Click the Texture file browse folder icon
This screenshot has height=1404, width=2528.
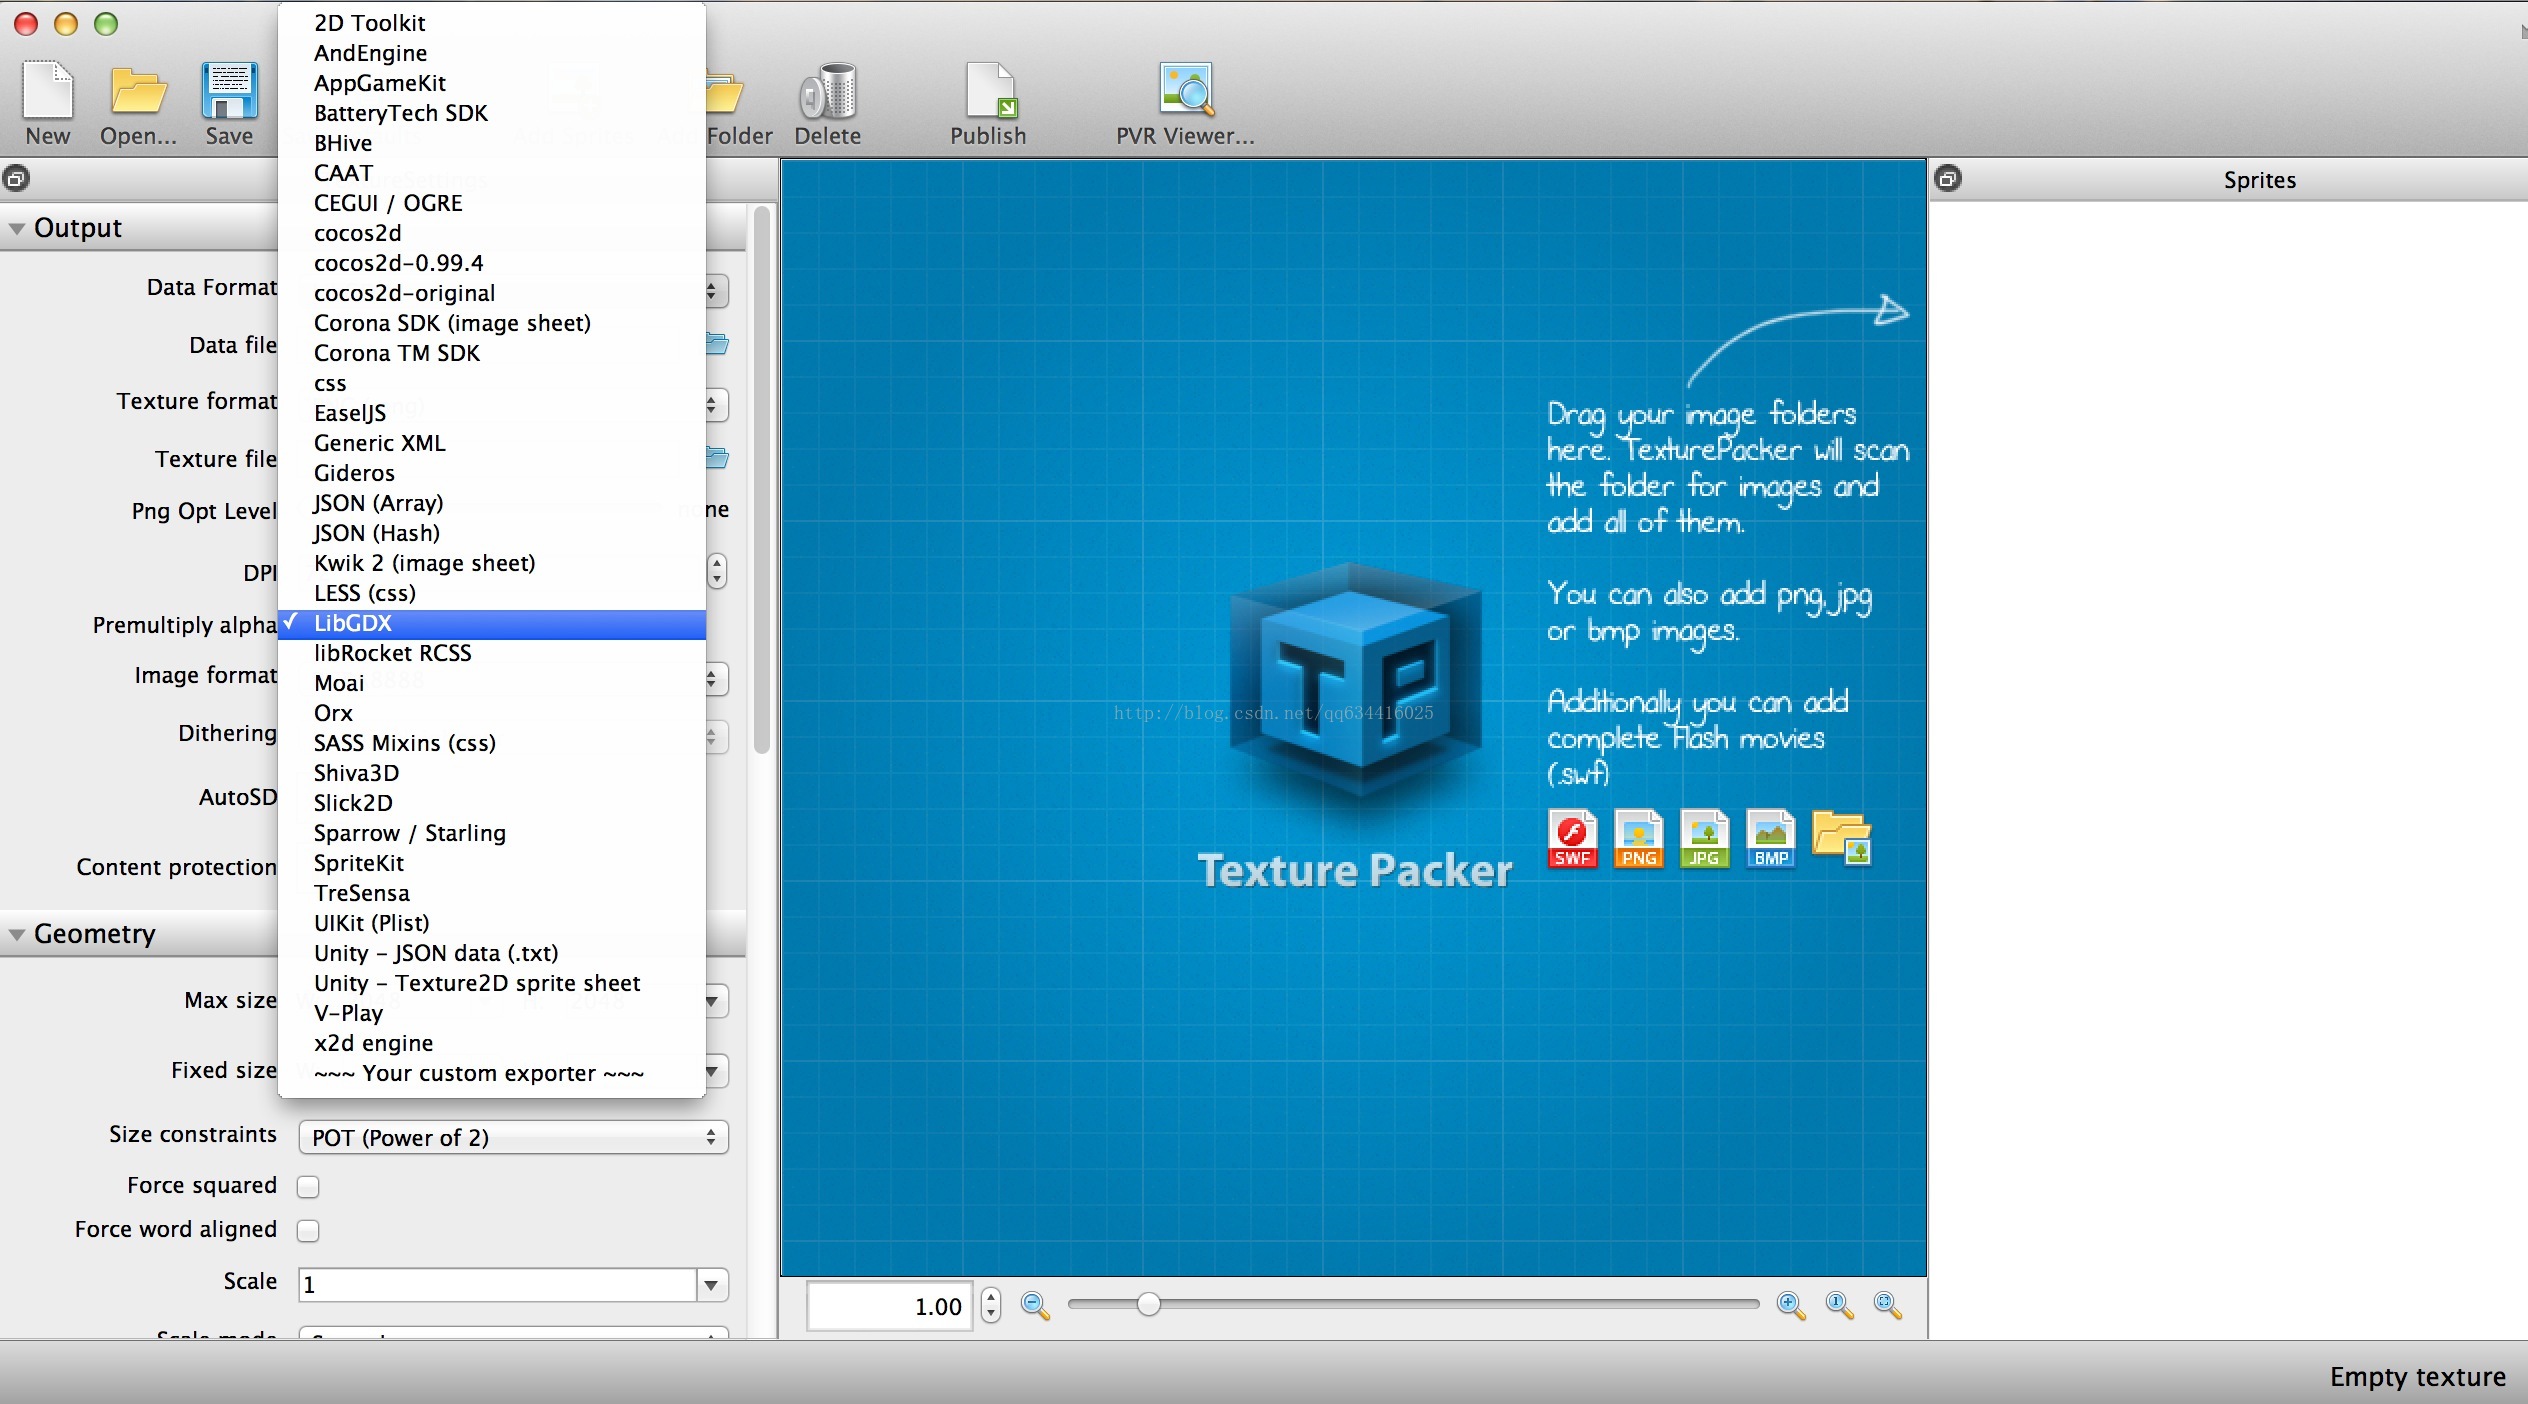click(718, 458)
